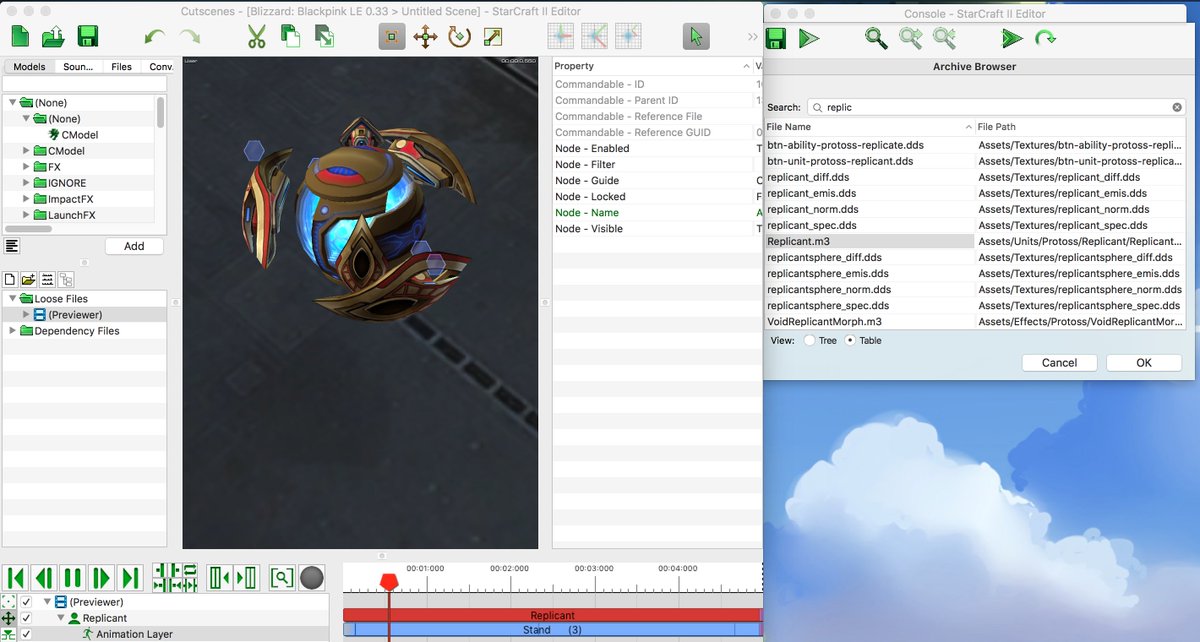1200x642 pixels.
Task: Click the Copy icon in the toolbar
Action: point(290,37)
